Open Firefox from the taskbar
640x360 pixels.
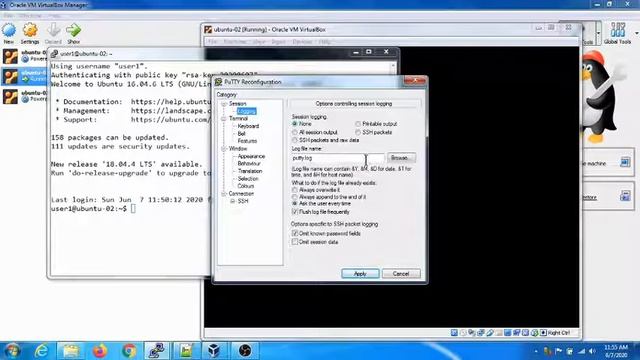tap(100, 351)
